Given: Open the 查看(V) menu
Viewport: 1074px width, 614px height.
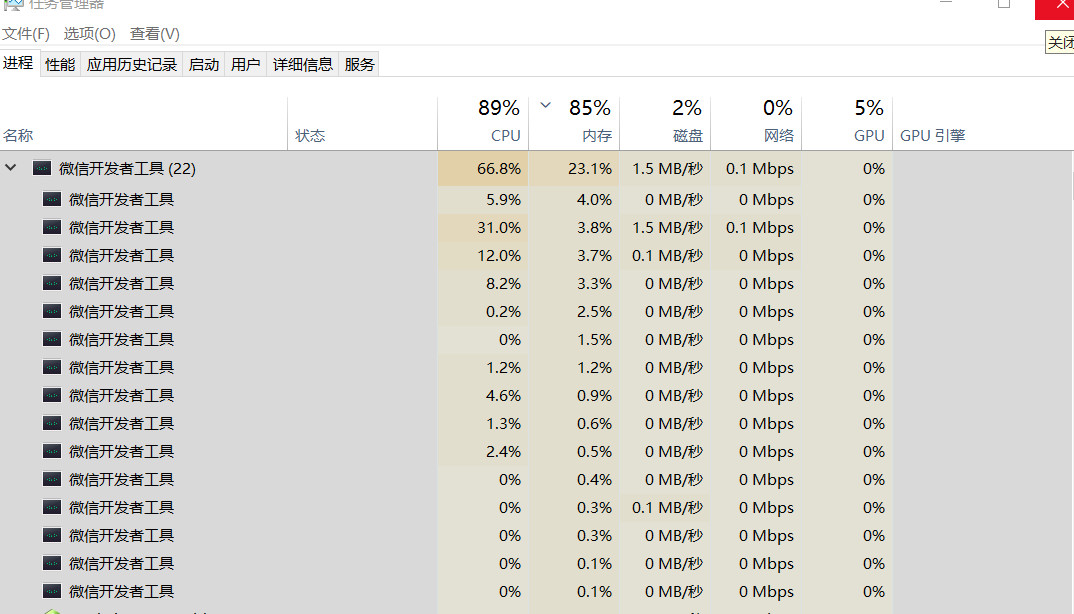Looking at the screenshot, I should coord(155,34).
